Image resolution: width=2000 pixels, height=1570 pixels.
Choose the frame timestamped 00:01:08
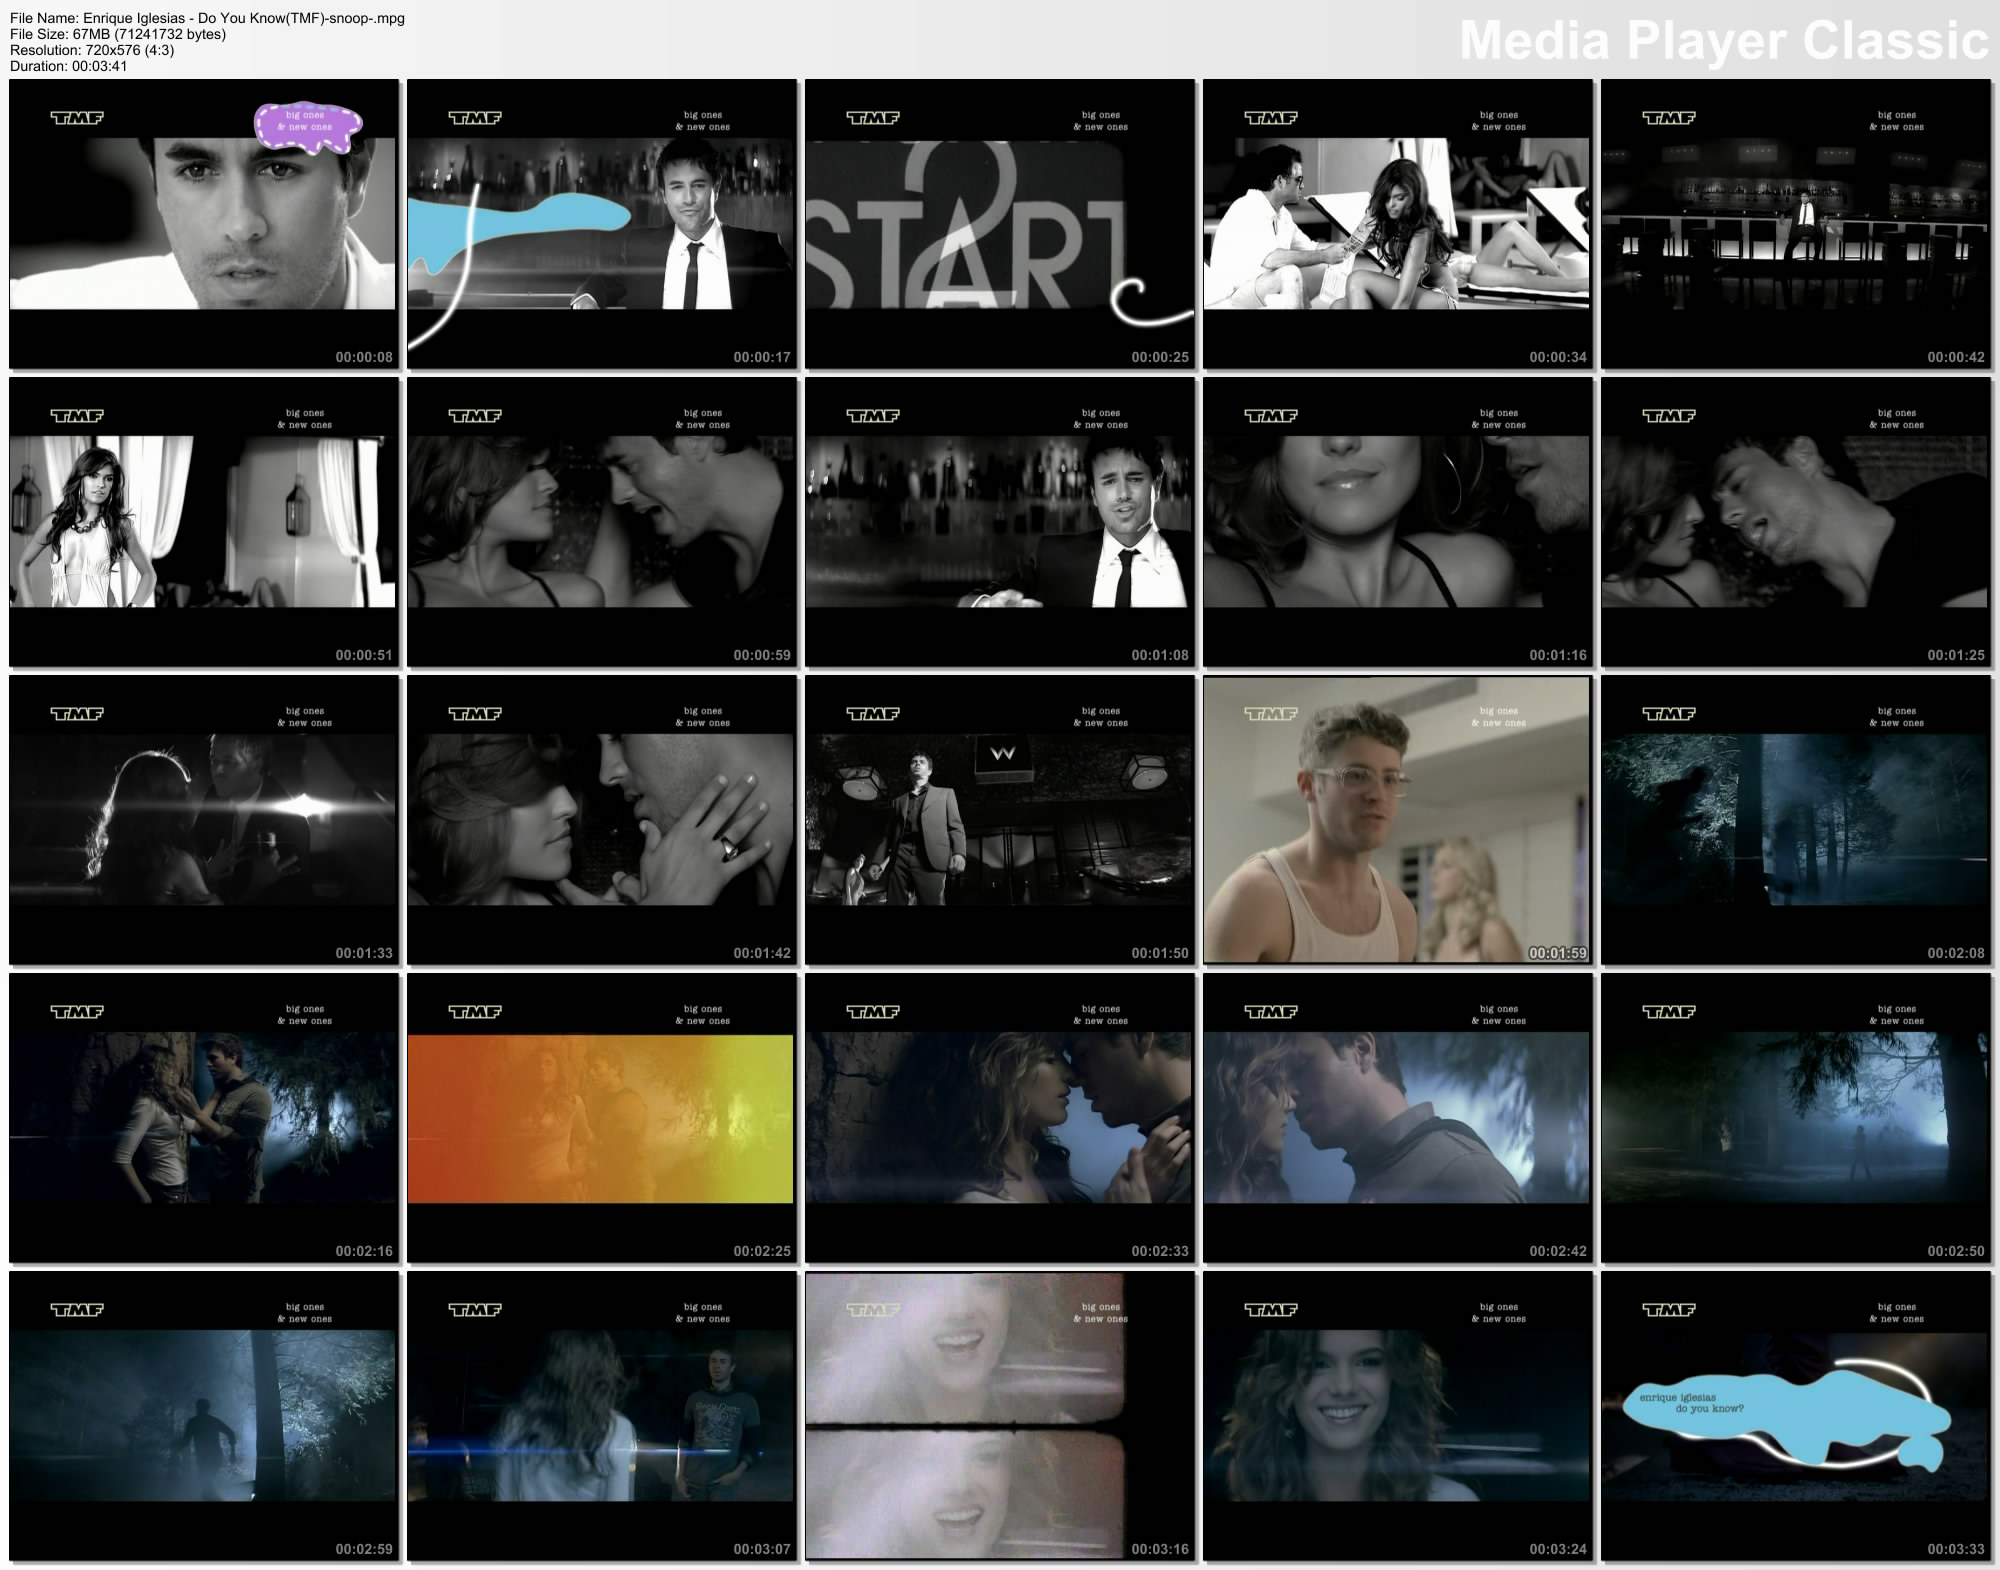pyautogui.click(x=999, y=521)
